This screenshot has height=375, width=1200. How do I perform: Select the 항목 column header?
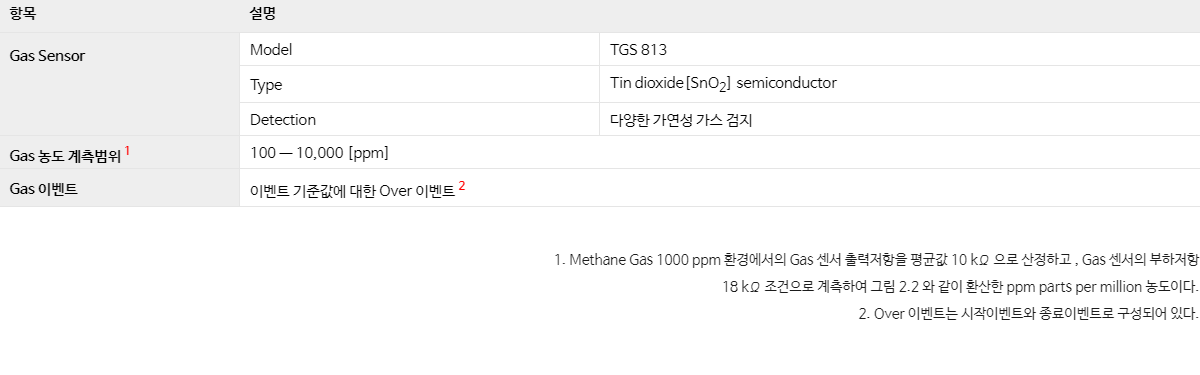pyautogui.click(x=22, y=15)
